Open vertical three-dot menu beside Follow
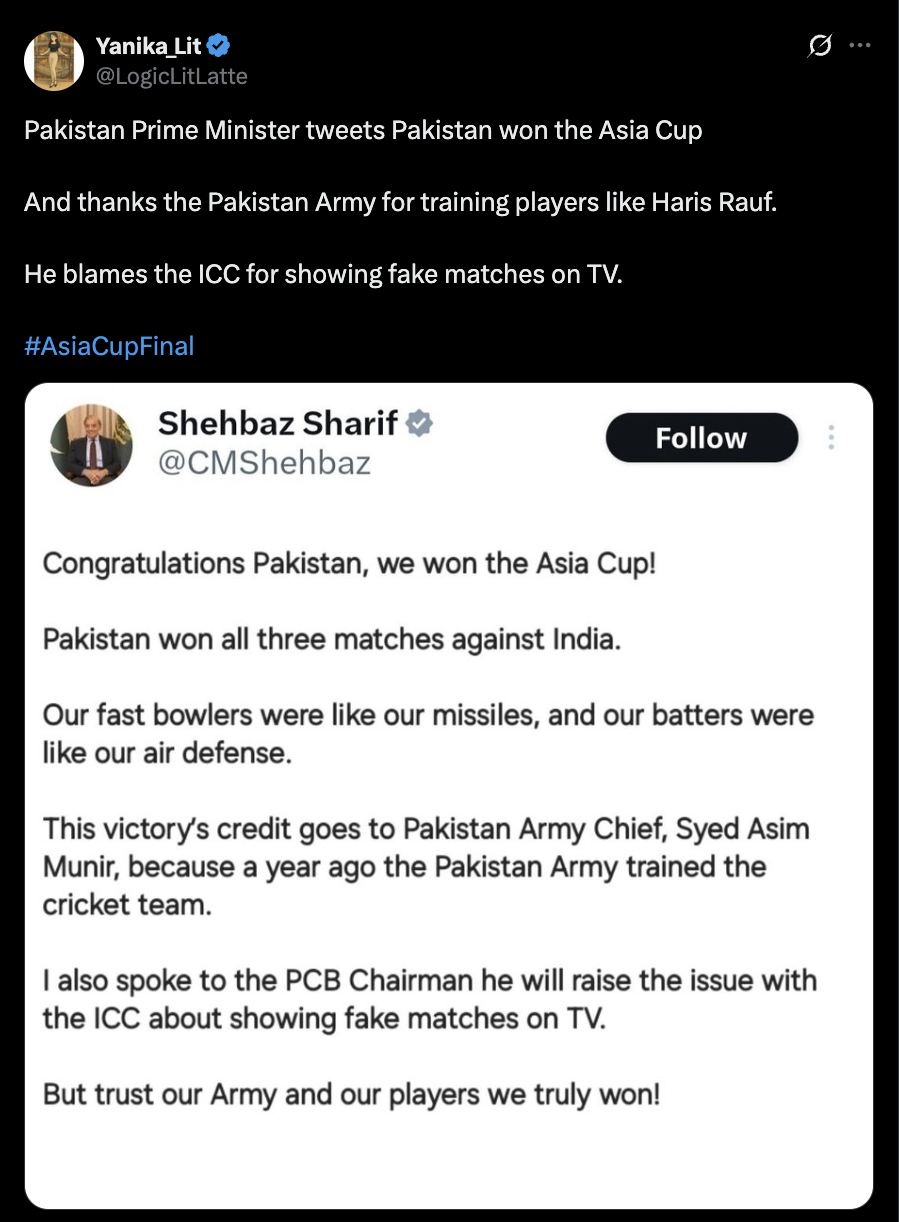 coord(831,437)
